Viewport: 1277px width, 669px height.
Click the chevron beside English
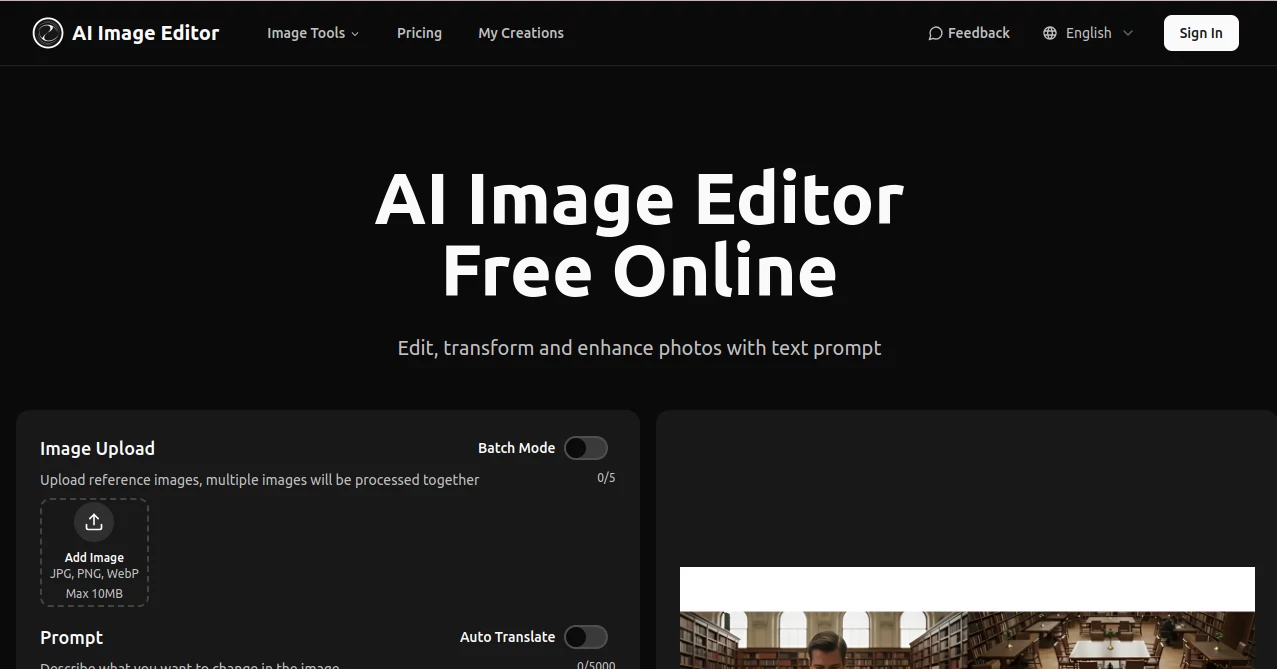(1128, 33)
